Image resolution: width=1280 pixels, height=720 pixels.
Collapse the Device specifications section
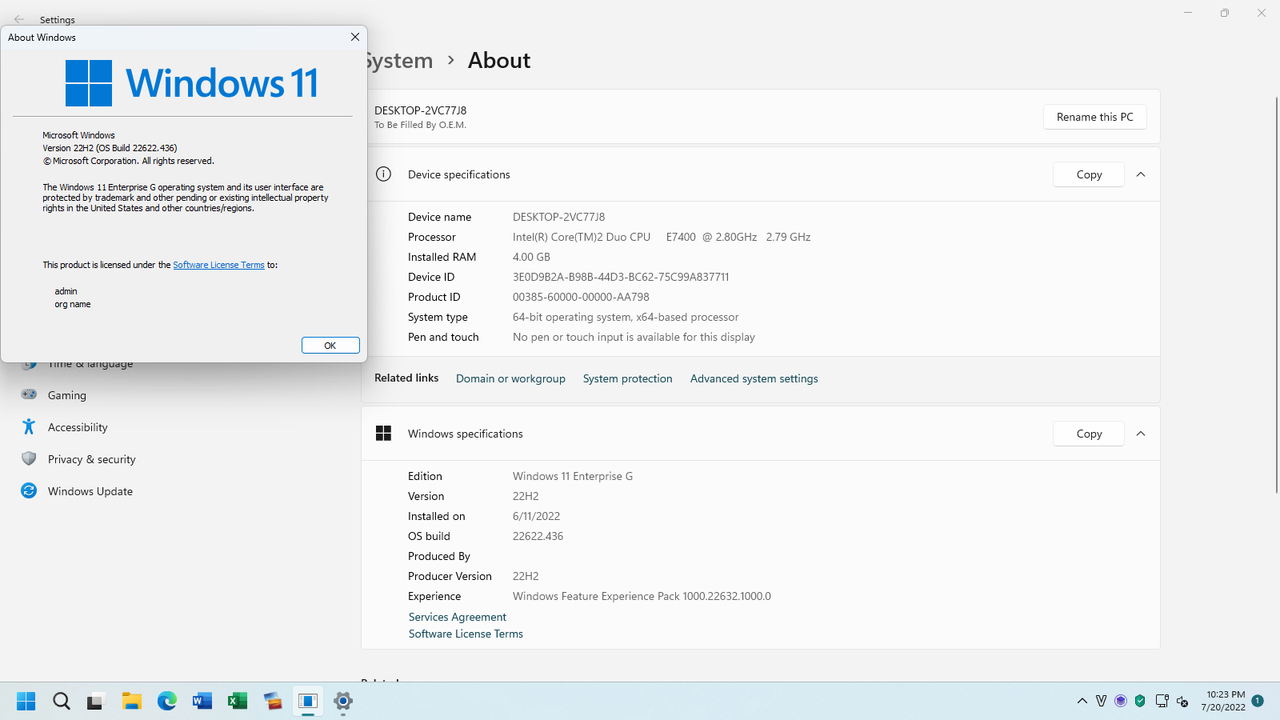tap(1140, 174)
